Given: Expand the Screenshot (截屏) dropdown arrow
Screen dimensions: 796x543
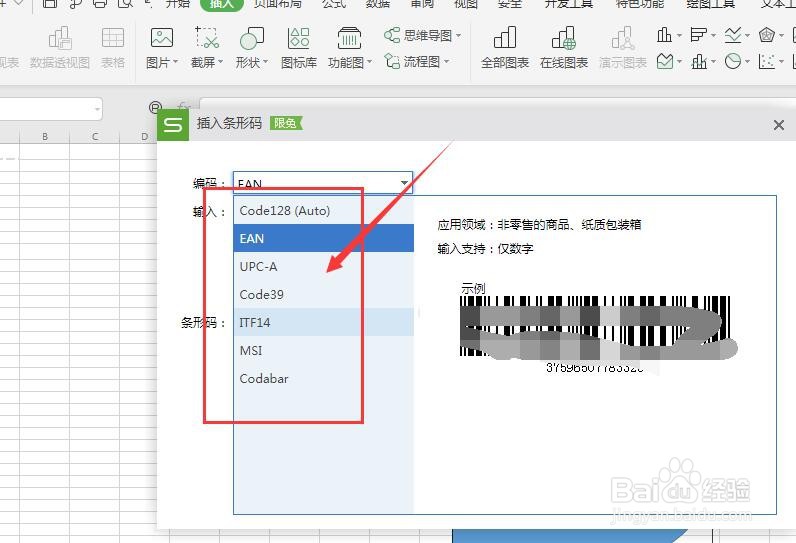Looking at the screenshot, I should pyautogui.click(x=220, y=62).
